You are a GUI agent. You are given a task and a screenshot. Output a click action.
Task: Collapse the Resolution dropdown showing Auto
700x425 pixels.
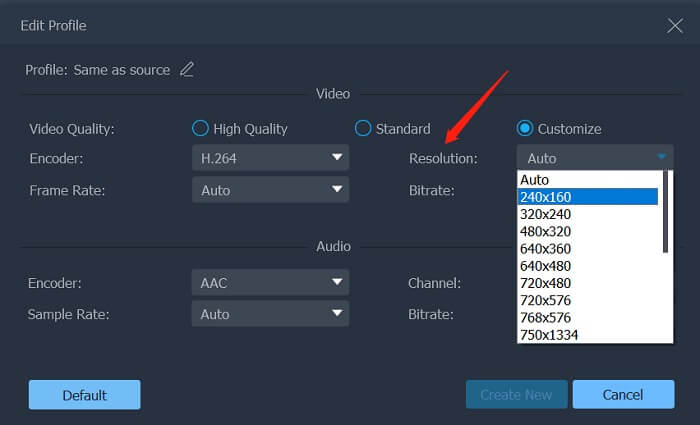[x=595, y=157]
